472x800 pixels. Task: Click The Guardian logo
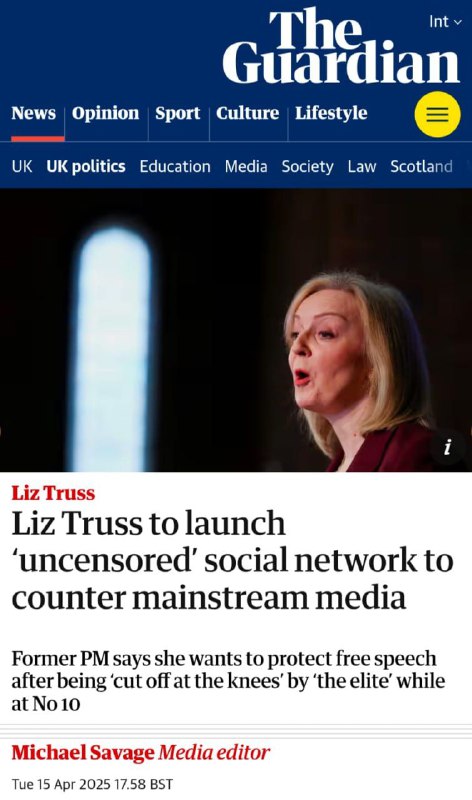[341, 46]
